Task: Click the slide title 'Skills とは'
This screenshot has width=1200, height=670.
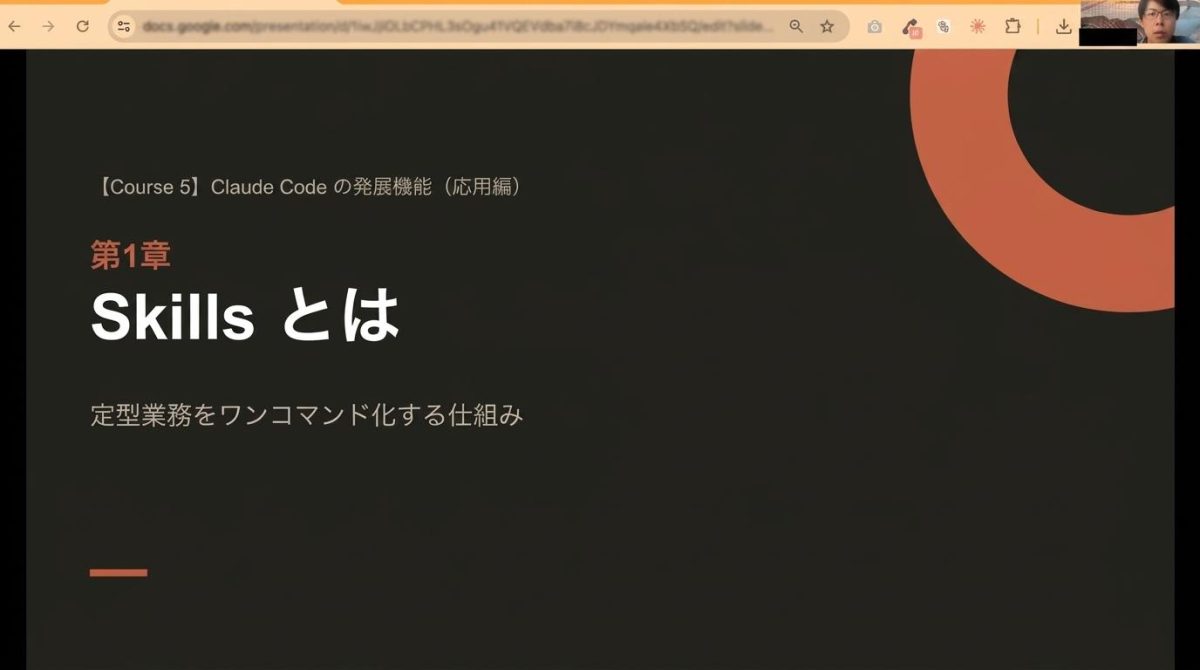Action: click(x=245, y=316)
